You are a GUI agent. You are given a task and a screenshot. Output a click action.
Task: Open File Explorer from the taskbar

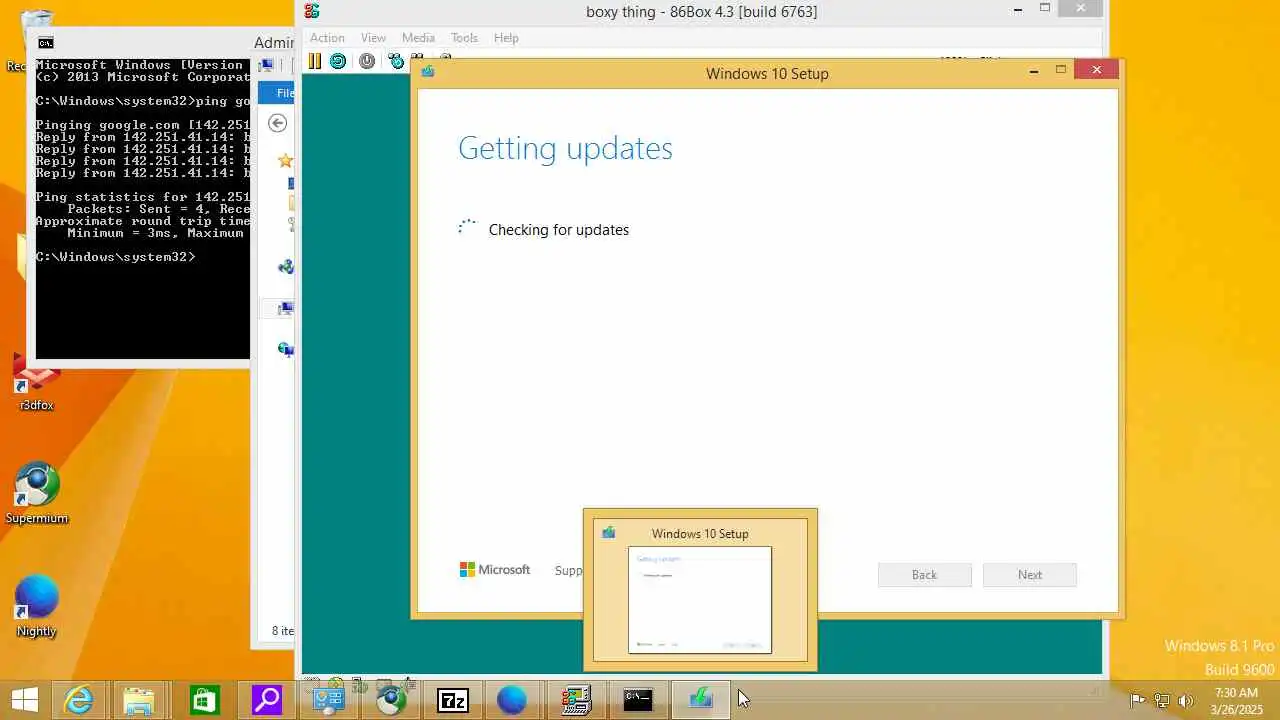coord(141,700)
